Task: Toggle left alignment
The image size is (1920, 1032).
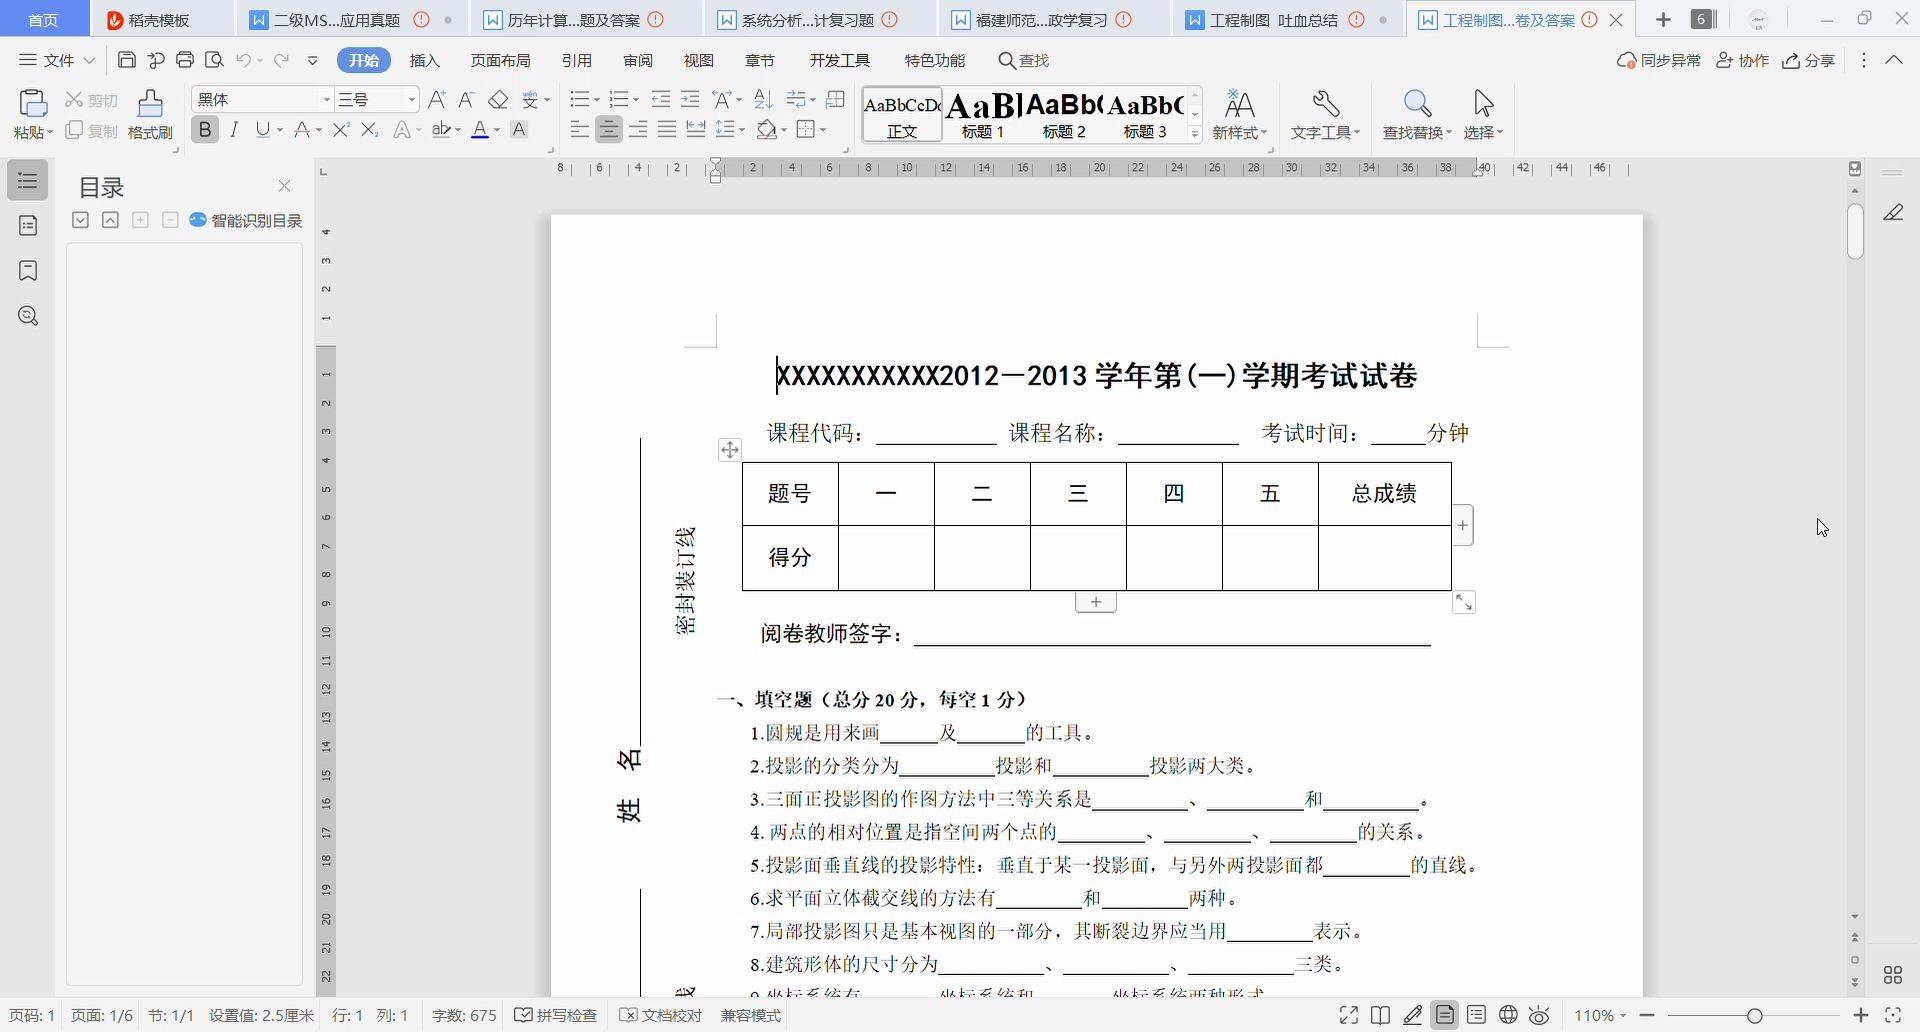Action: [x=580, y=130]
